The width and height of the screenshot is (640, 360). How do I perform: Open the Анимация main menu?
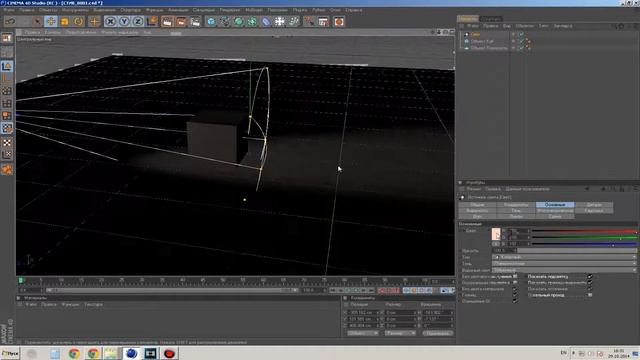178,10
